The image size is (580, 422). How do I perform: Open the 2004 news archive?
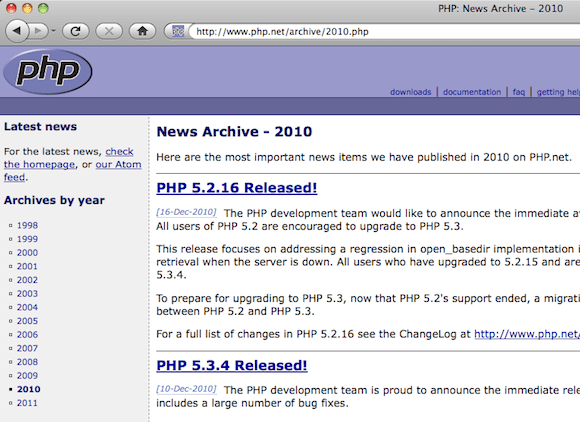27,307
